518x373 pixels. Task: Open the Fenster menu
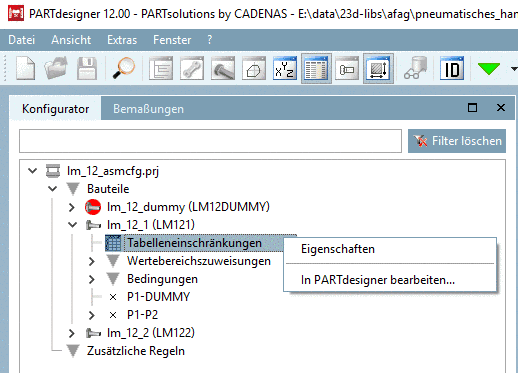tap(172, 40)
